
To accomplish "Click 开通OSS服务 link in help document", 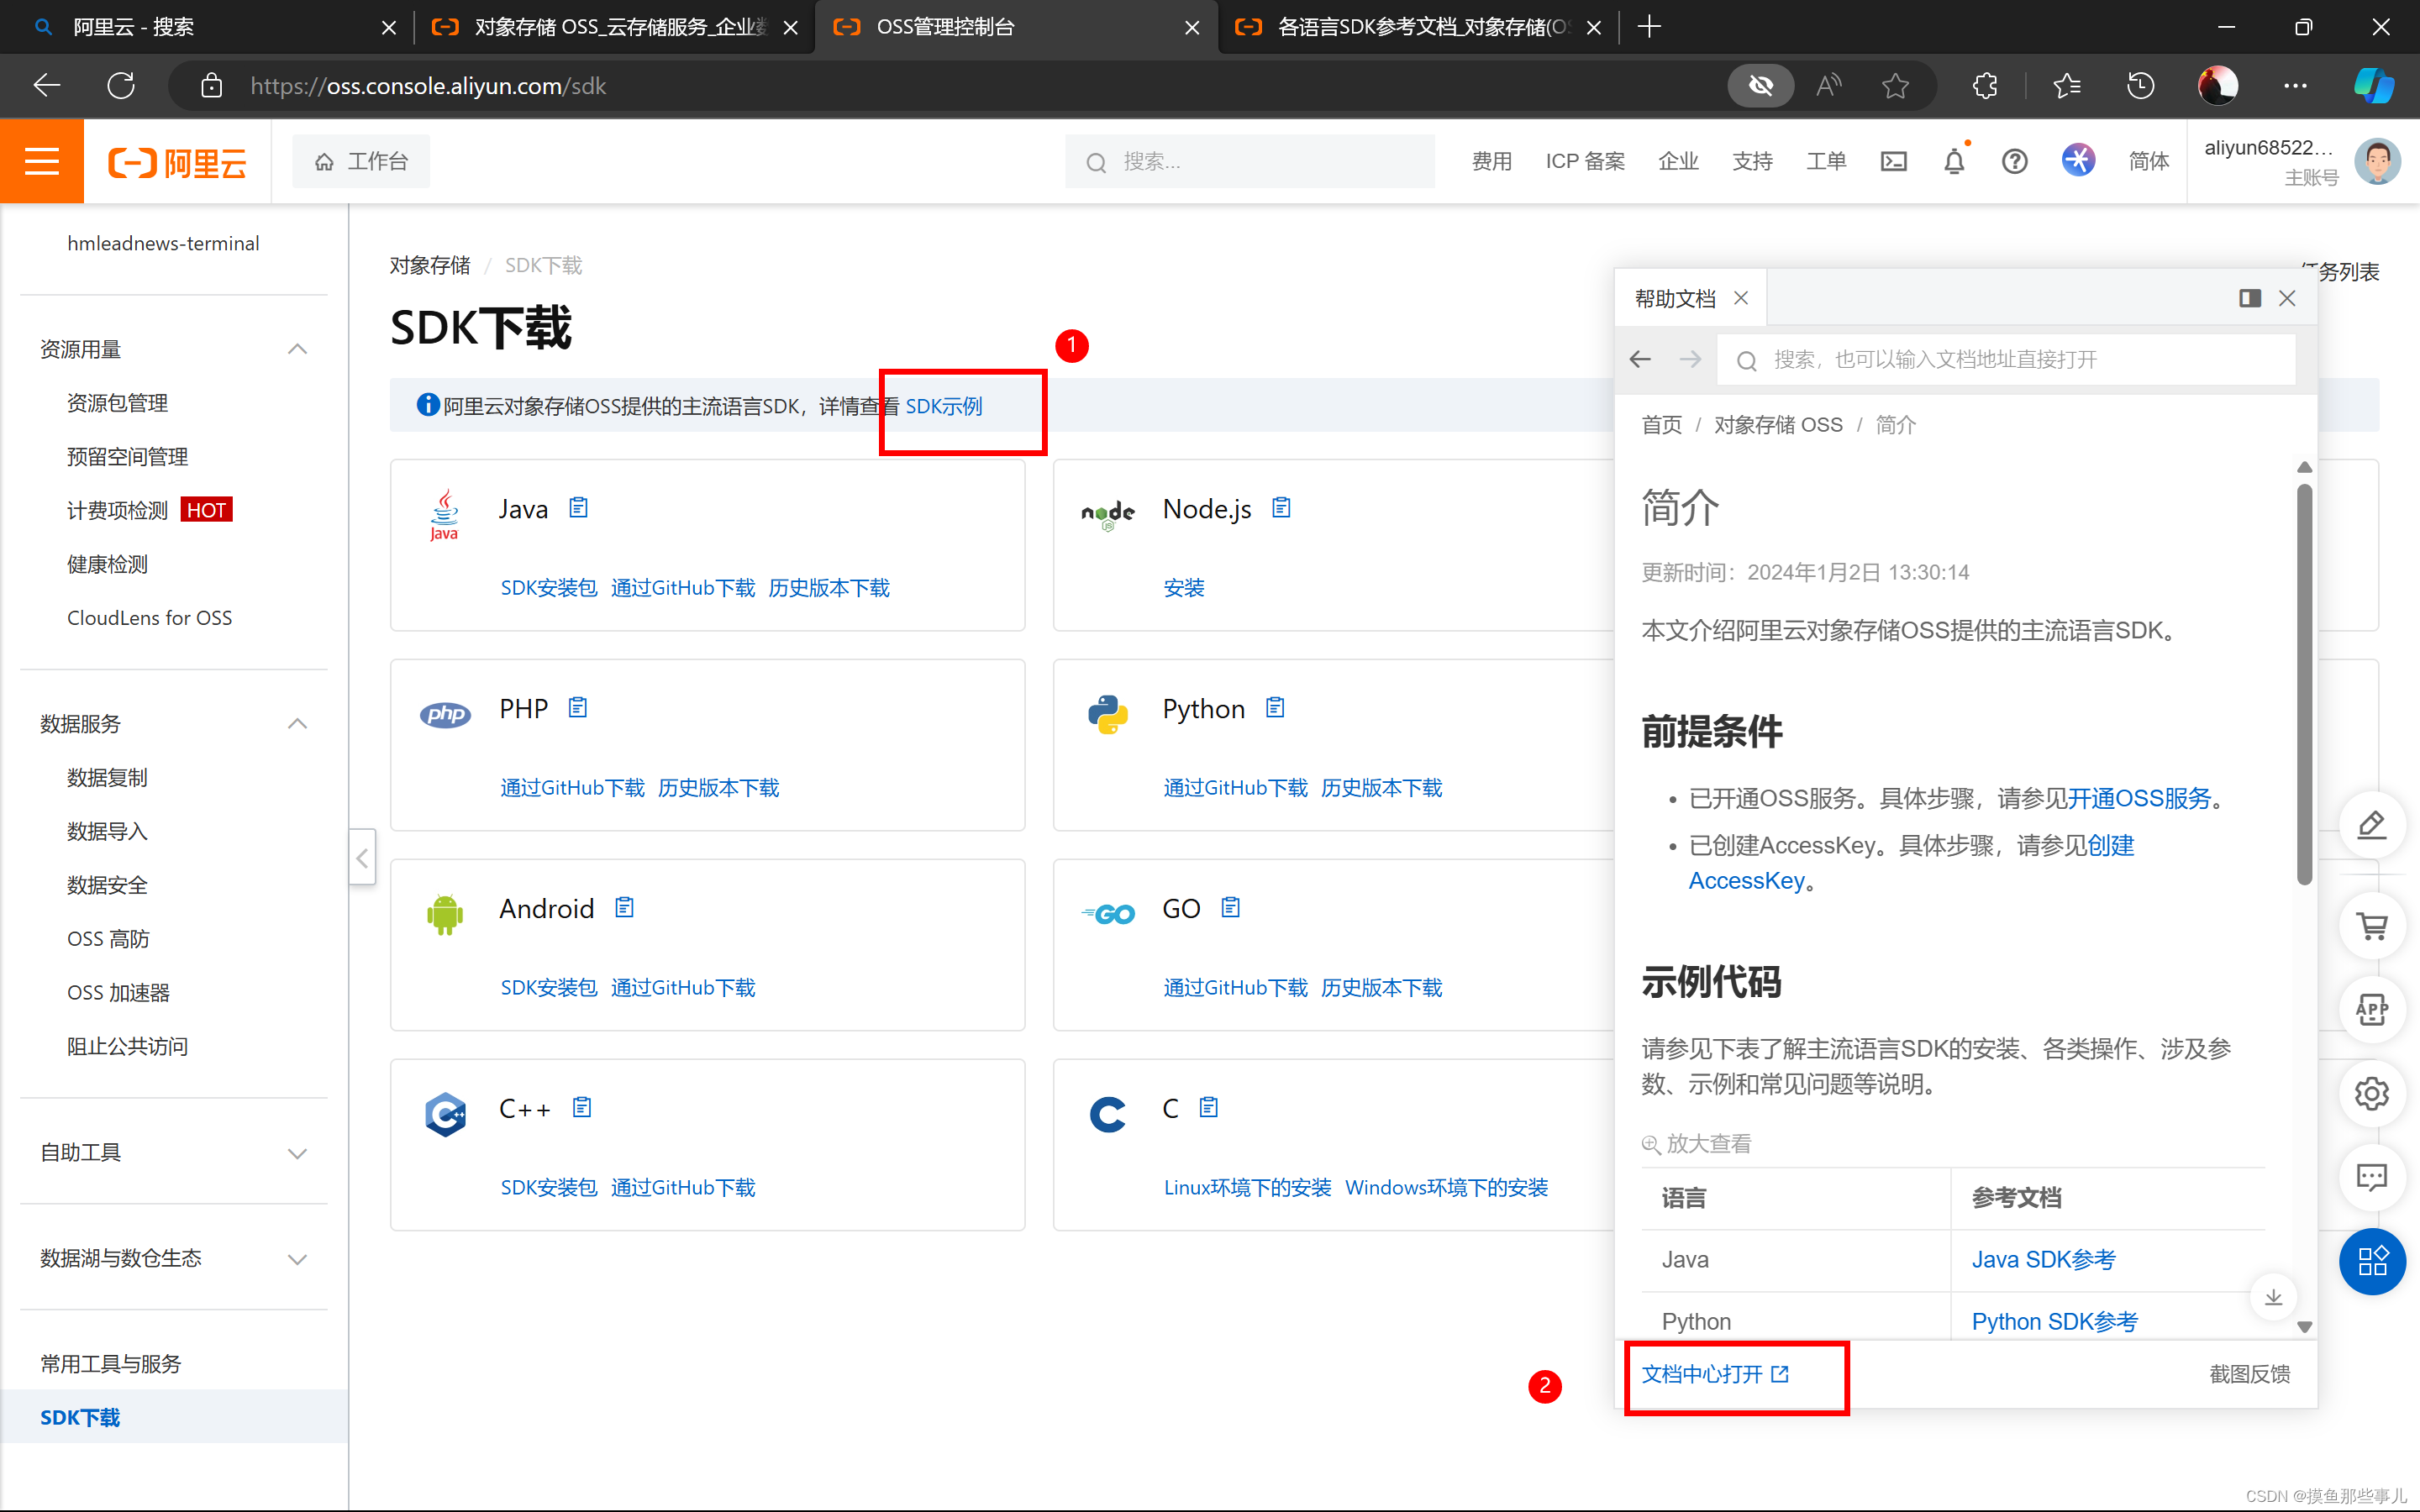I will (2139, 798).
